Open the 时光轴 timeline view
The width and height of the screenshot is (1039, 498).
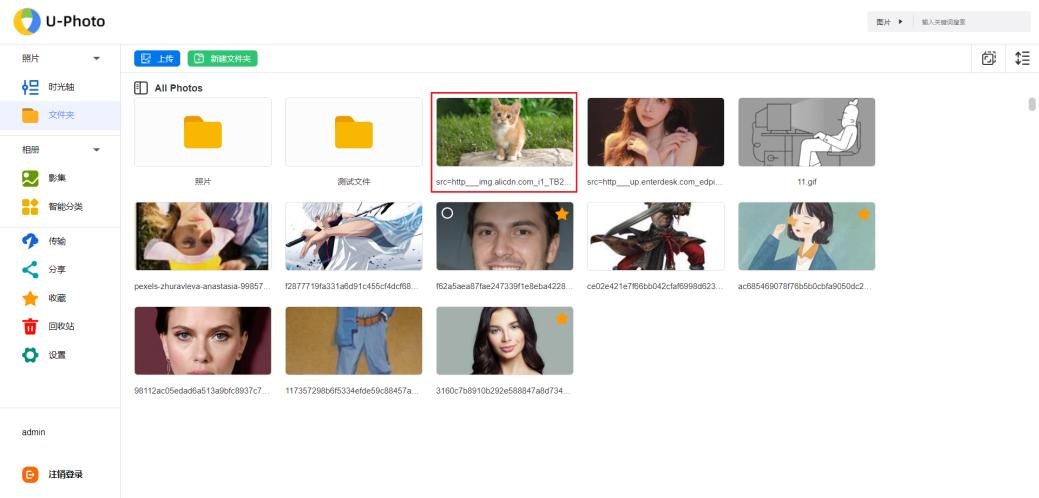click(60, 87)
